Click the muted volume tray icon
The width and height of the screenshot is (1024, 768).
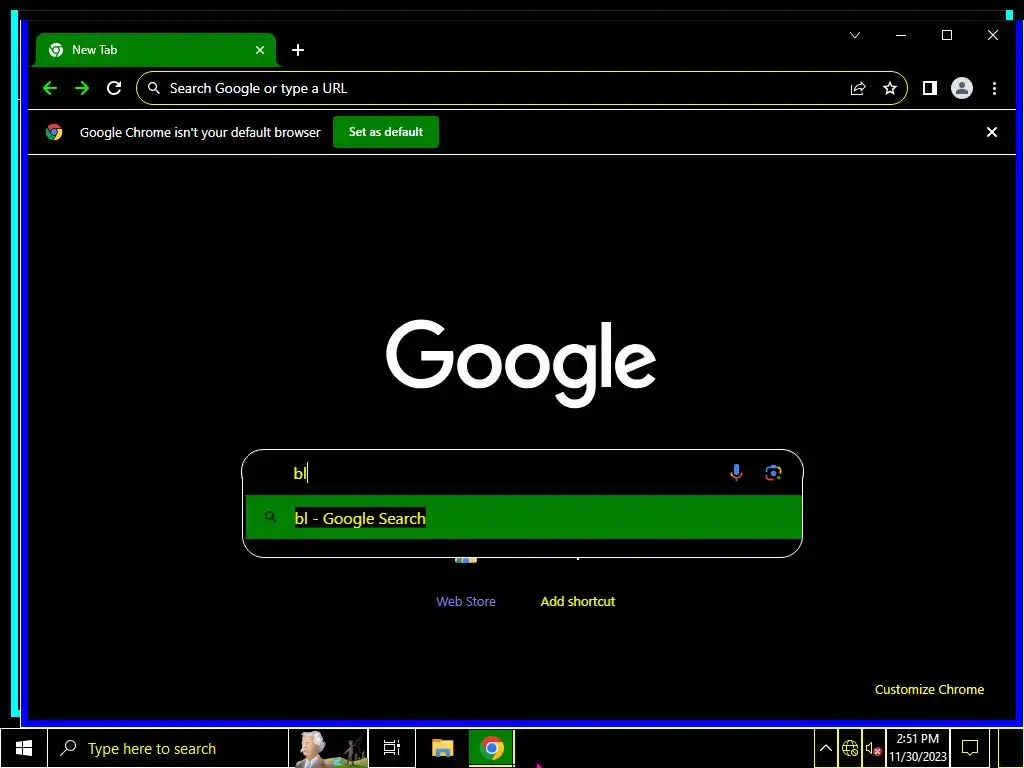tap(873, 749)
